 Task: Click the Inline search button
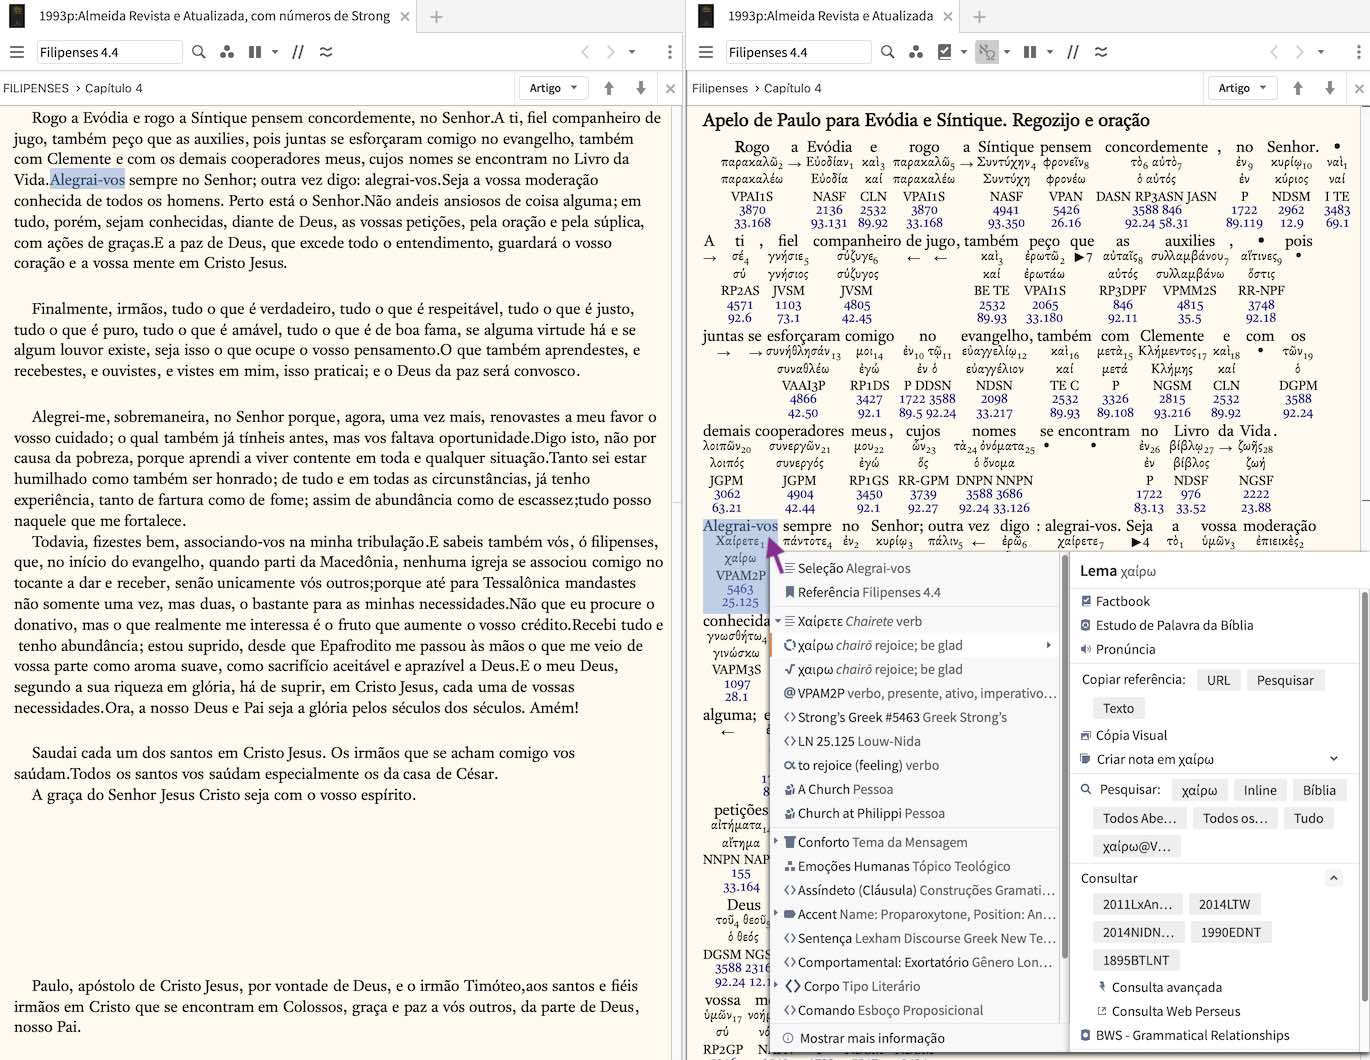[x=1259, y=790]
